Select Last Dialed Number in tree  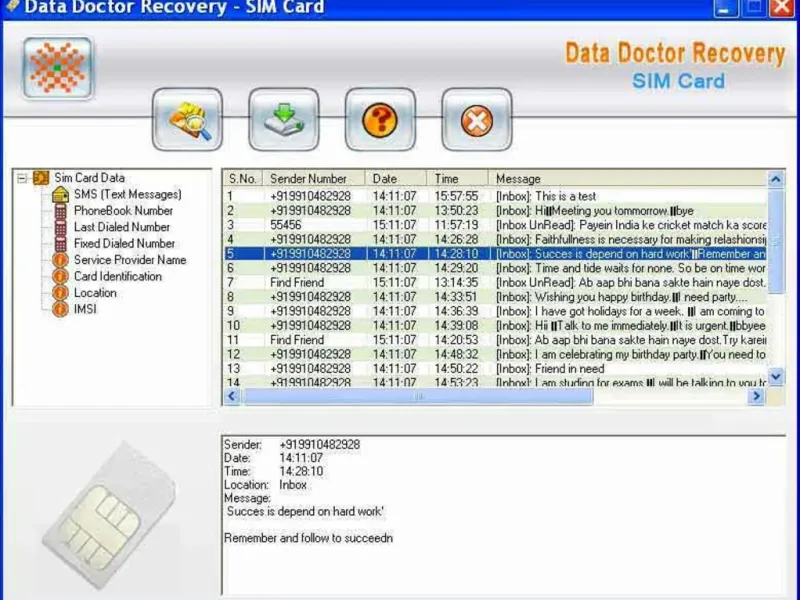(122, 227)
